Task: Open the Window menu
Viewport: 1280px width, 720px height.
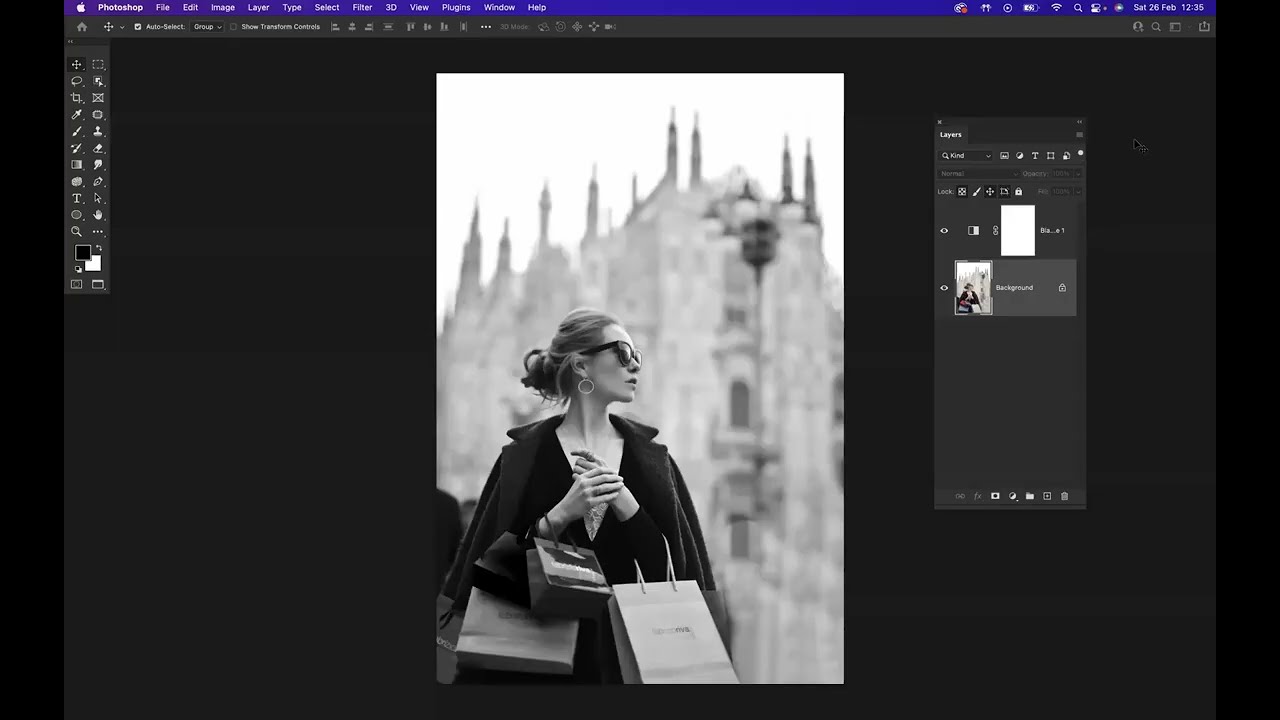Action: pos(499,7)
